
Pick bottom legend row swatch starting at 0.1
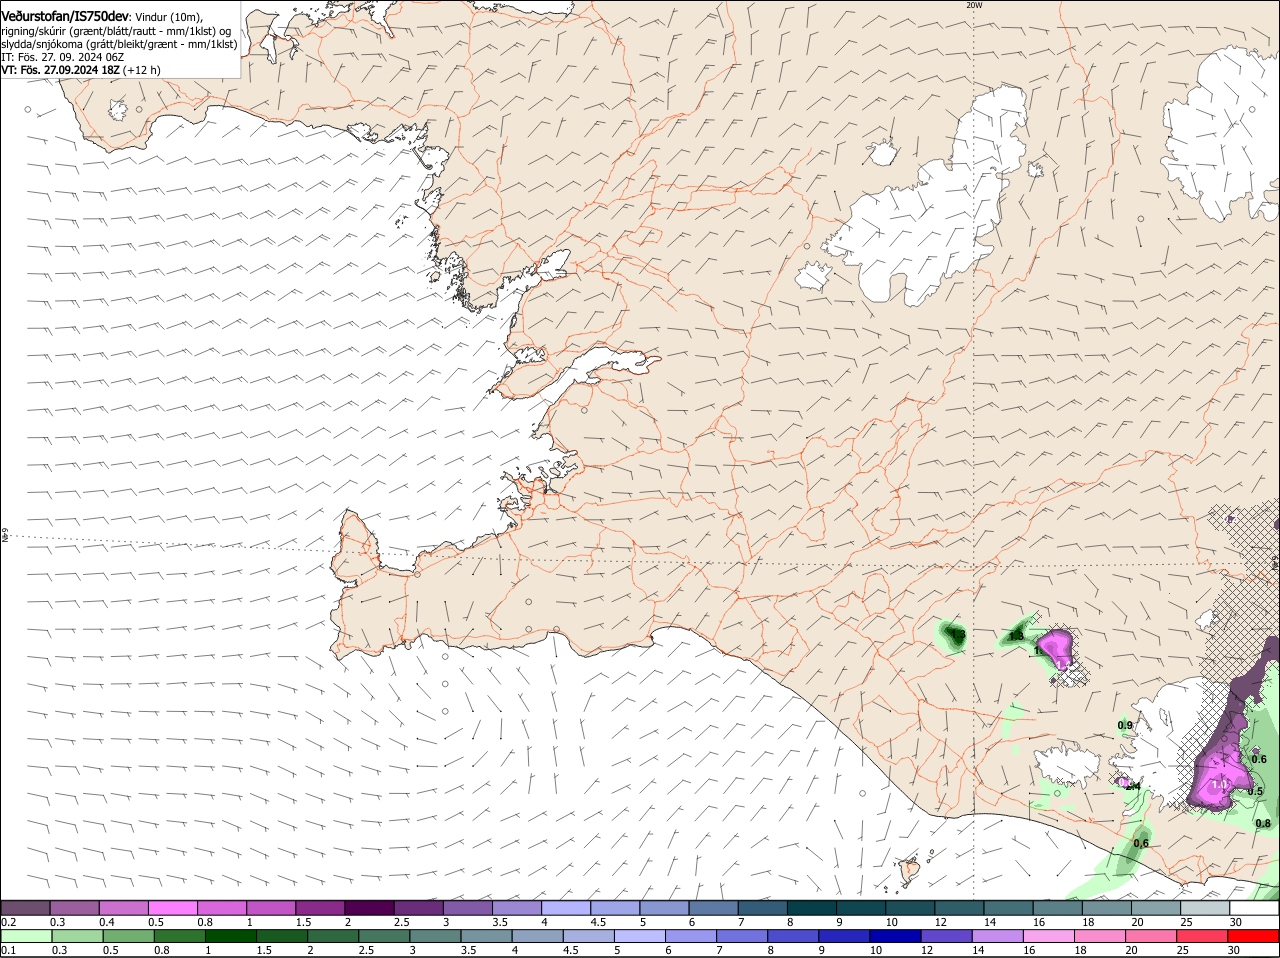tap(26, 936)
